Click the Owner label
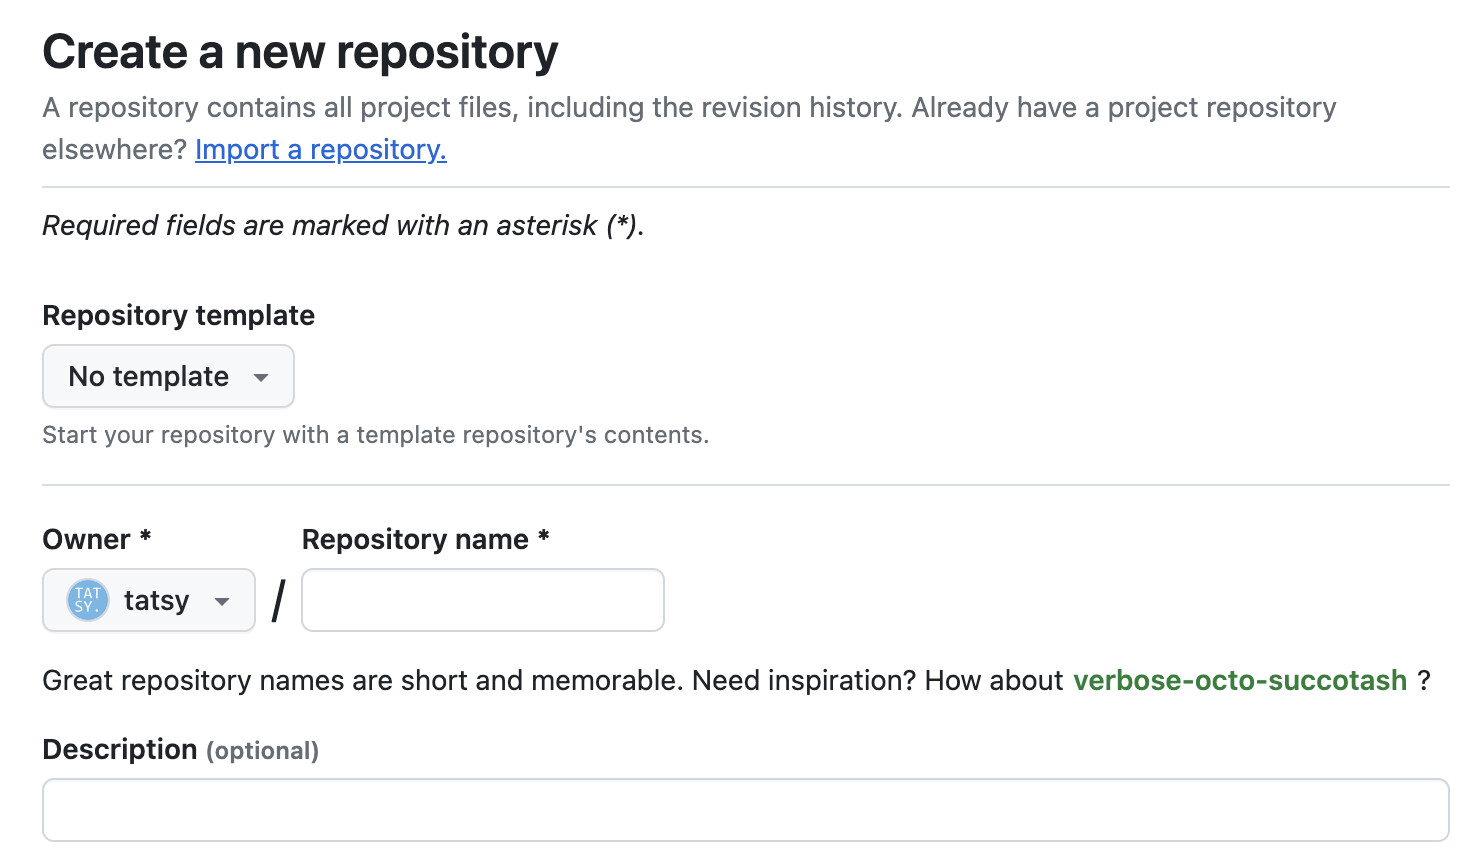The height and width of the screenshot is (866, 1478). tap(97, 539)
